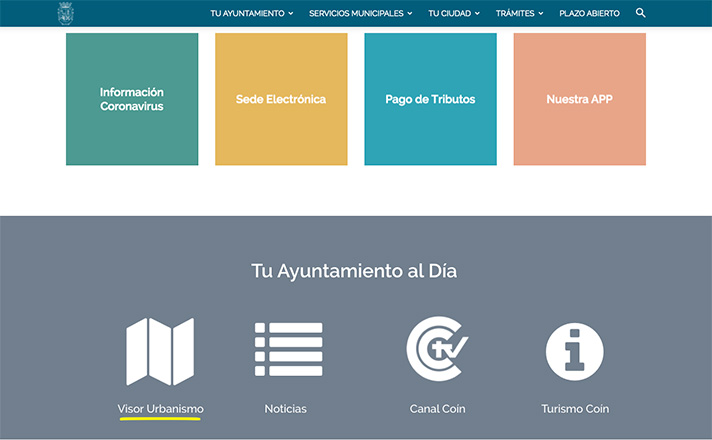The image size is (712, 440).
Task: Click the Tu Ayuntamiento al Día heading
Action: (x=355, y=271)
